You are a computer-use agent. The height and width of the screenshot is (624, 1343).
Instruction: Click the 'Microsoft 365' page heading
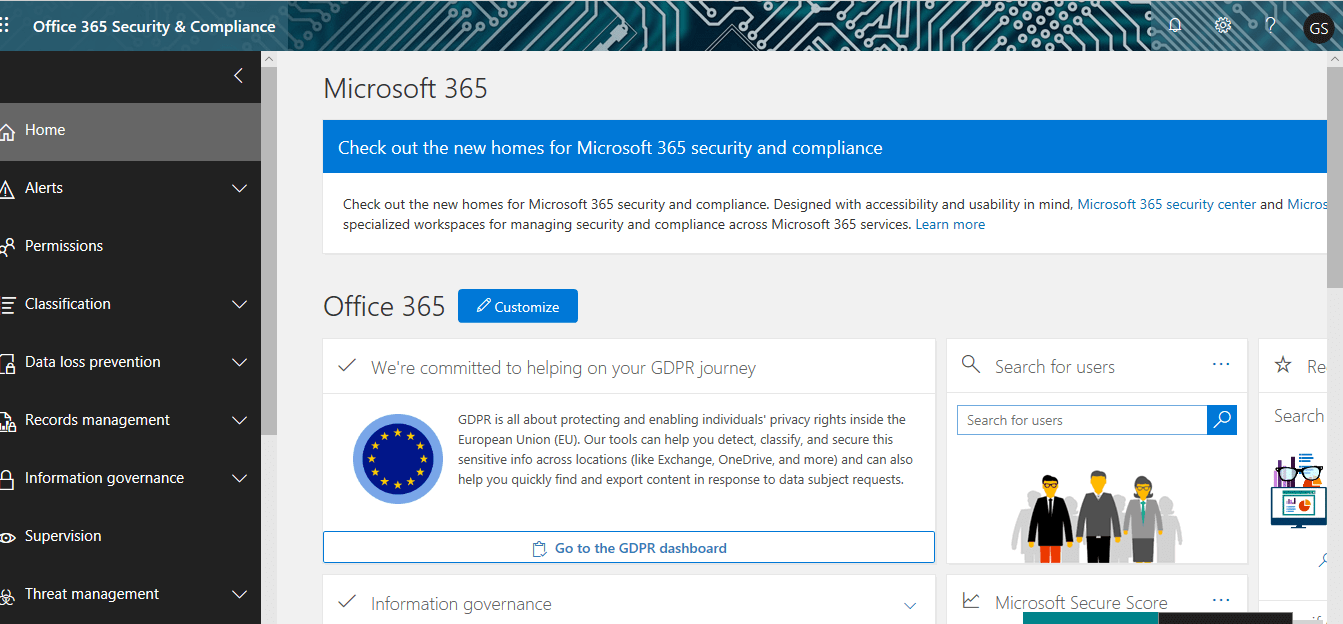click(x=406, y=88)
